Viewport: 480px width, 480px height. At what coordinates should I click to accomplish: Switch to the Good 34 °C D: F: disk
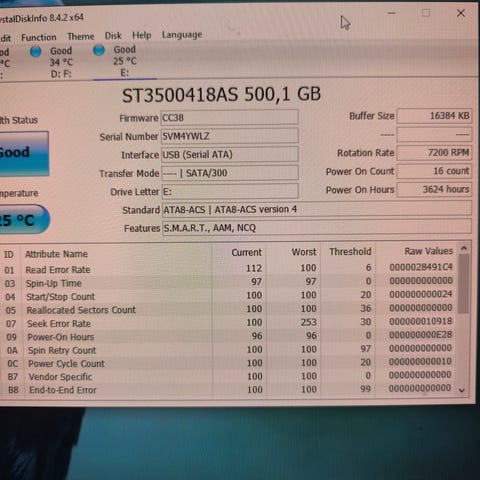[x=61, y=62]
